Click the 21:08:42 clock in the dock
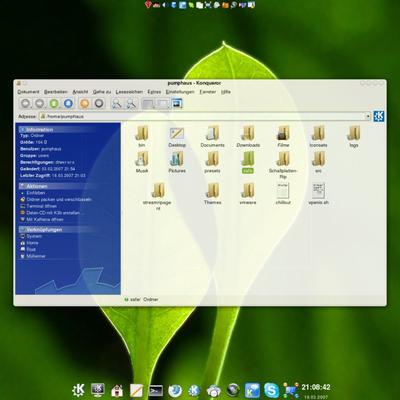 (x=316, y=387)
